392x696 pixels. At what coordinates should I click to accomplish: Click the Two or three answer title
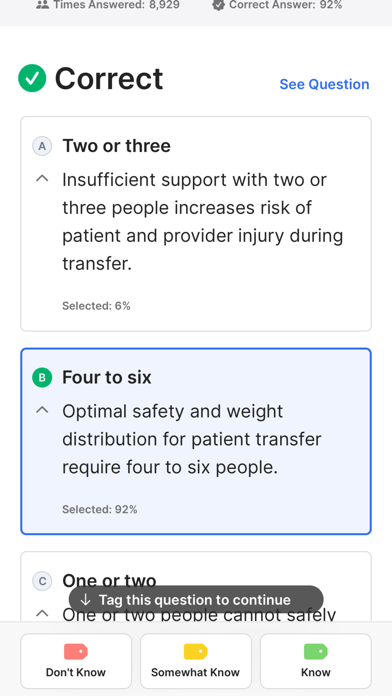coord(116,146)
